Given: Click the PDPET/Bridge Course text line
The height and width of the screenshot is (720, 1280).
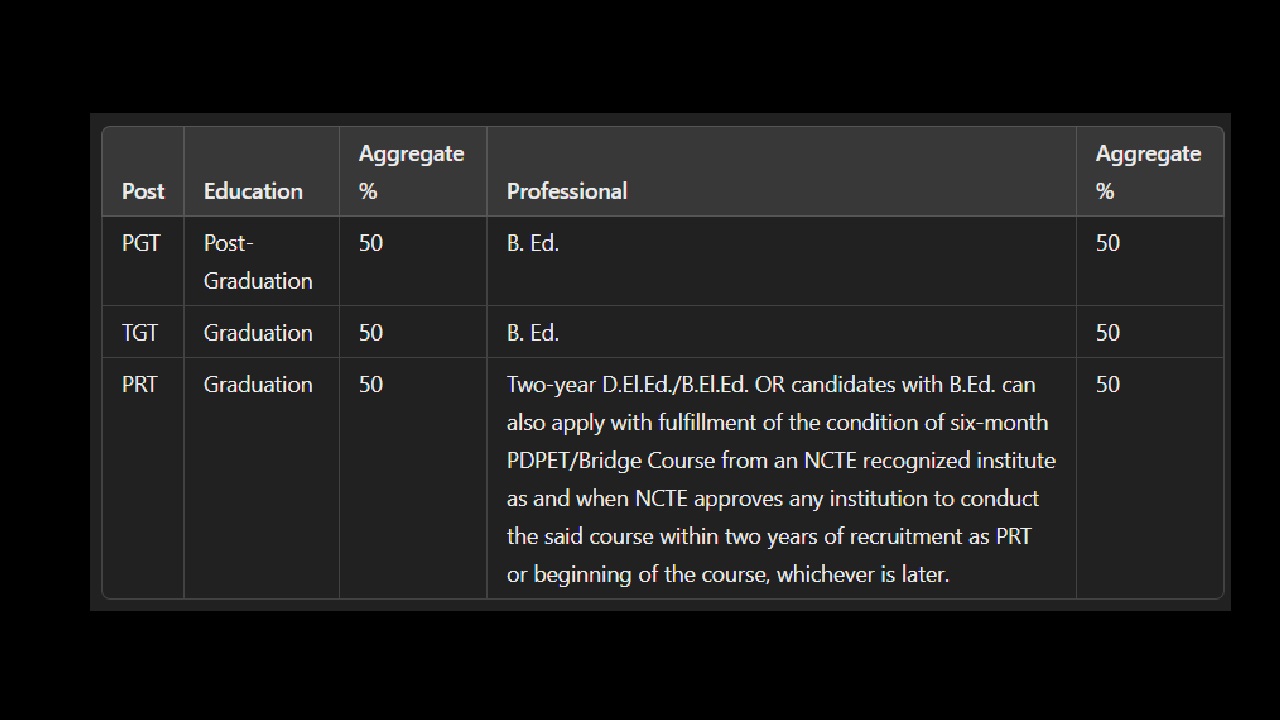Looking at the screenshot, I should (x=780, y=461).
